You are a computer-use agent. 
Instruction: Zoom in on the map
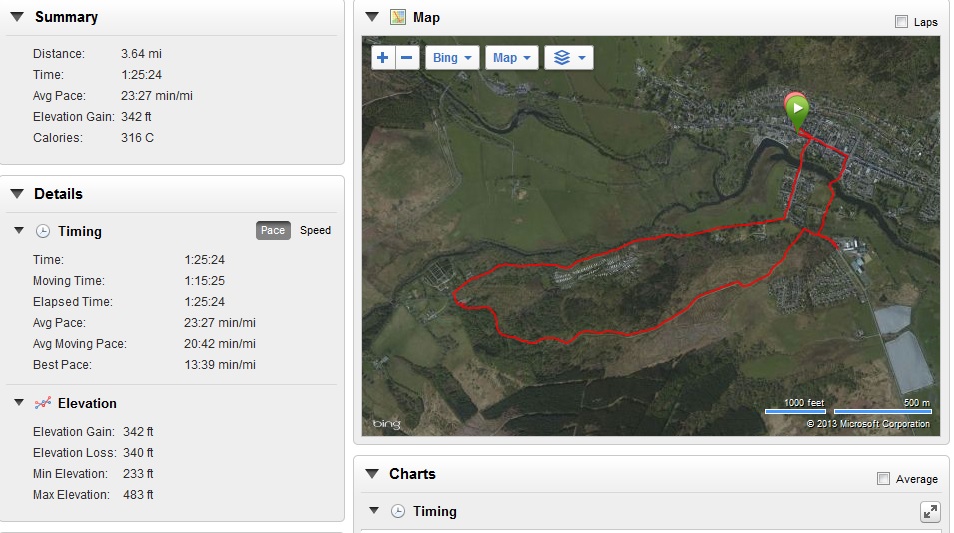383,58
